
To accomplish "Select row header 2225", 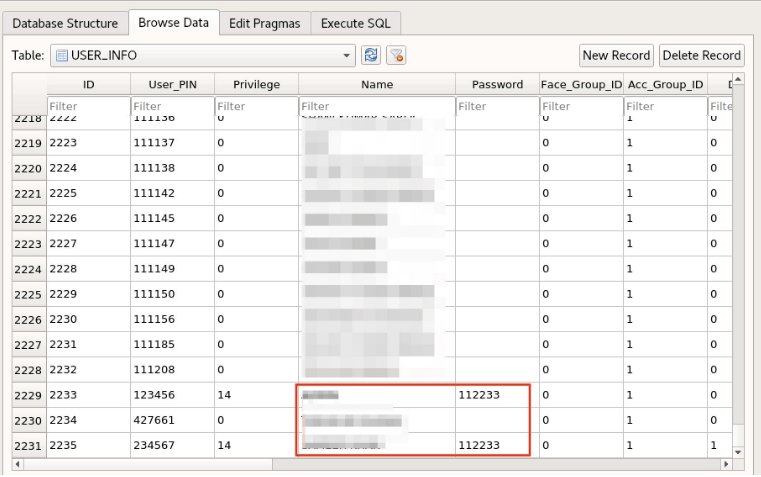I will point(29,295).
